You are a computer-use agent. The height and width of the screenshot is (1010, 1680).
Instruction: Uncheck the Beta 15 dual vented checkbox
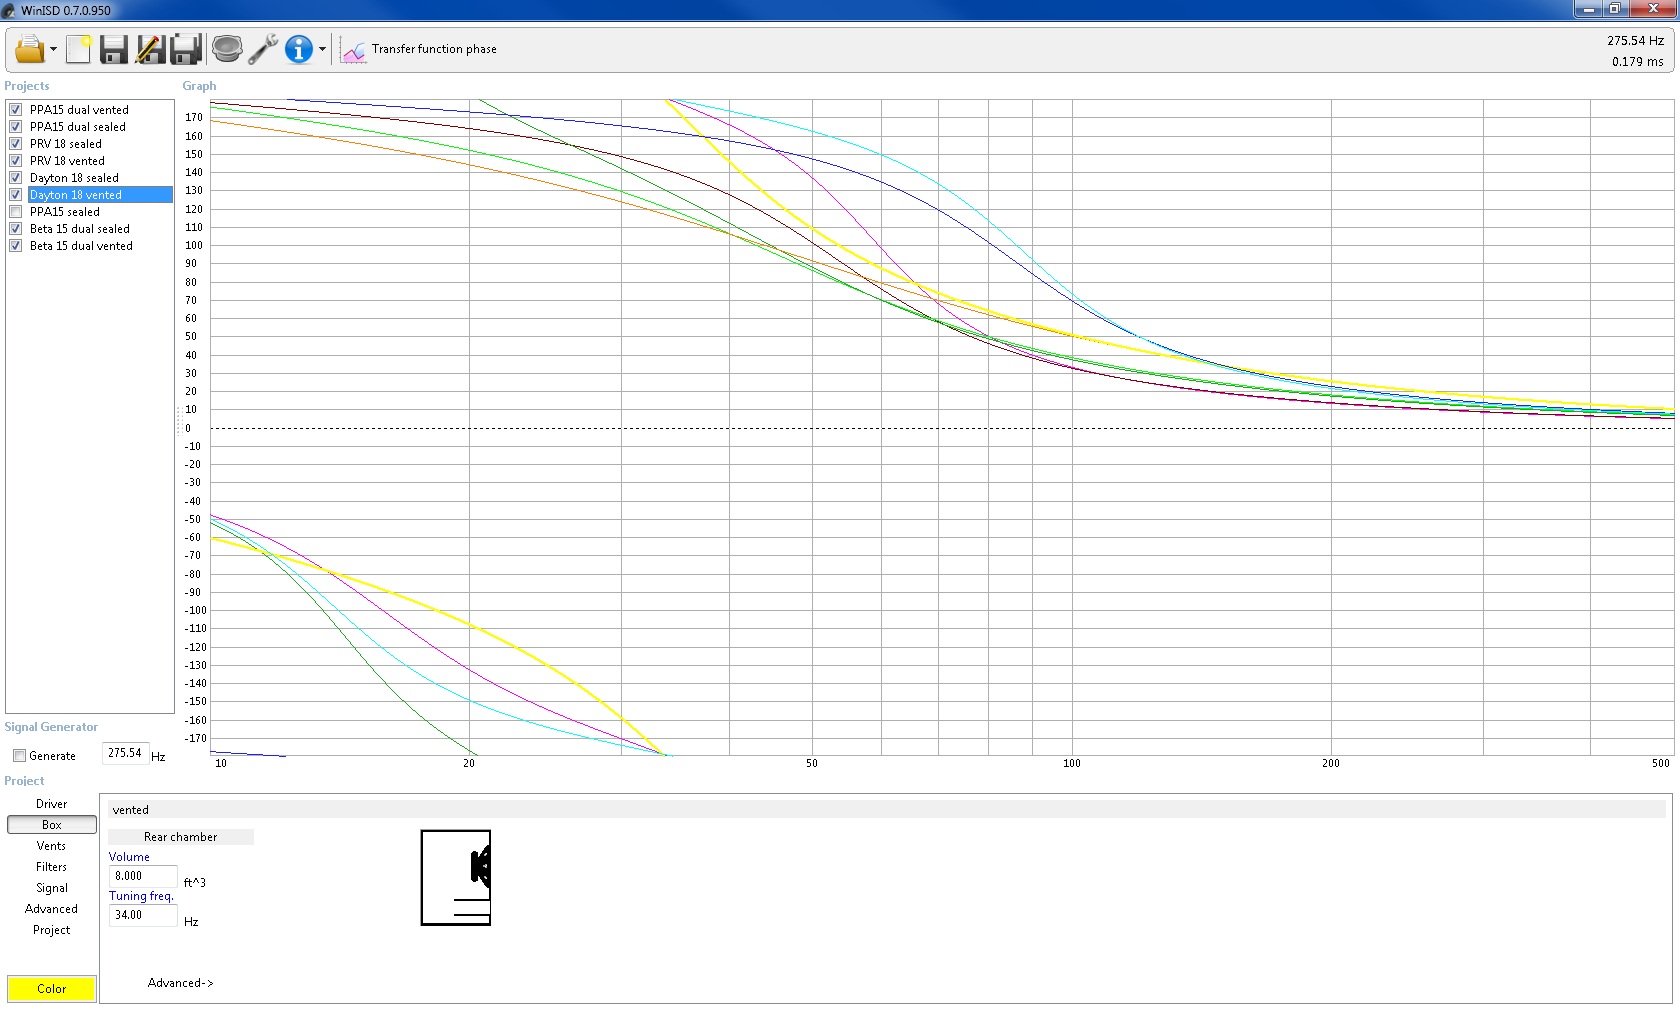coord(16,246)
